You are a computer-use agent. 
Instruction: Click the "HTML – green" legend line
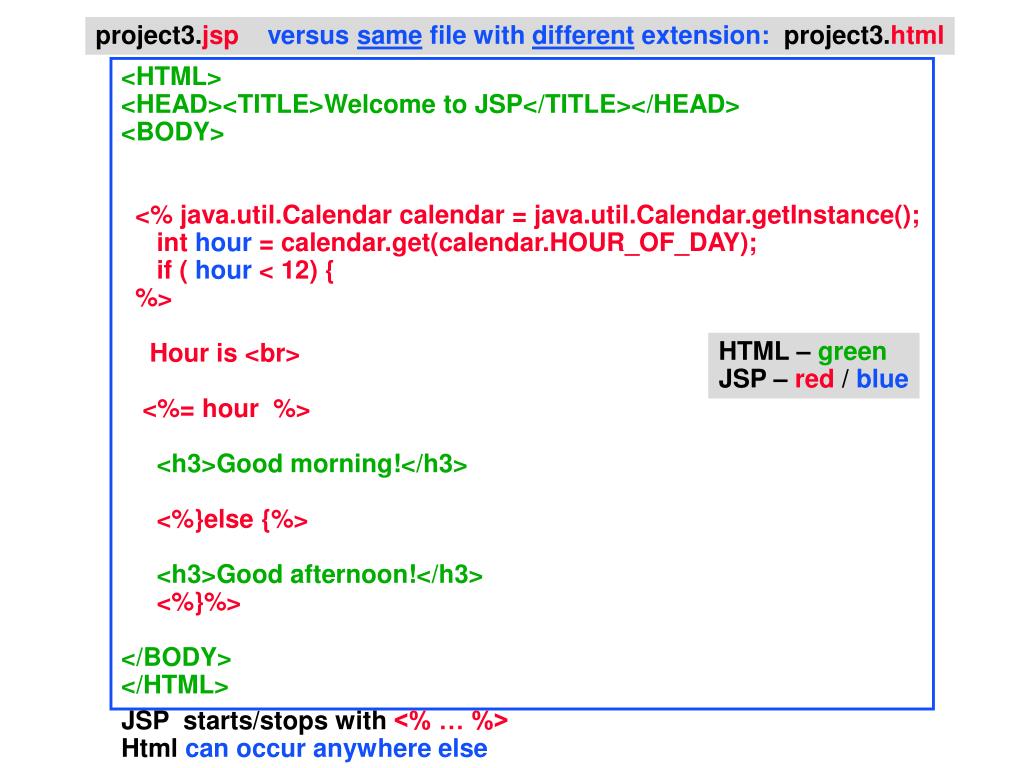[x=803, y=352]
